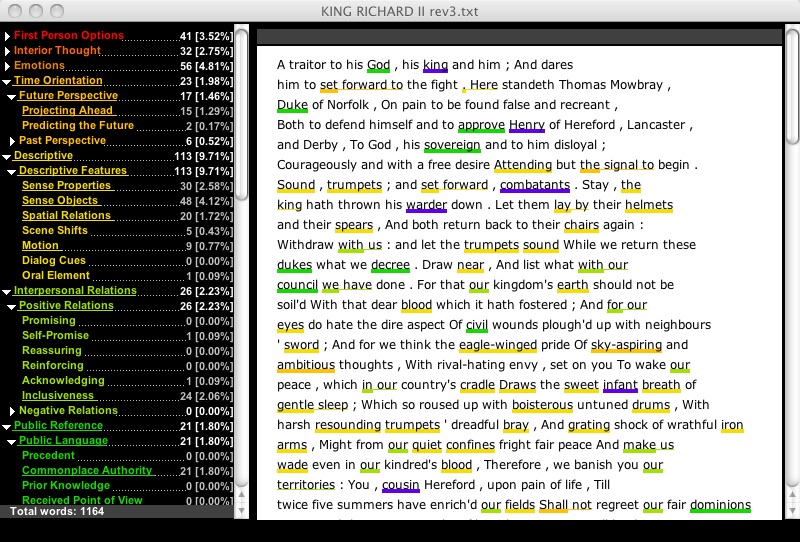Click the Interior Thought label

point(57,51)
